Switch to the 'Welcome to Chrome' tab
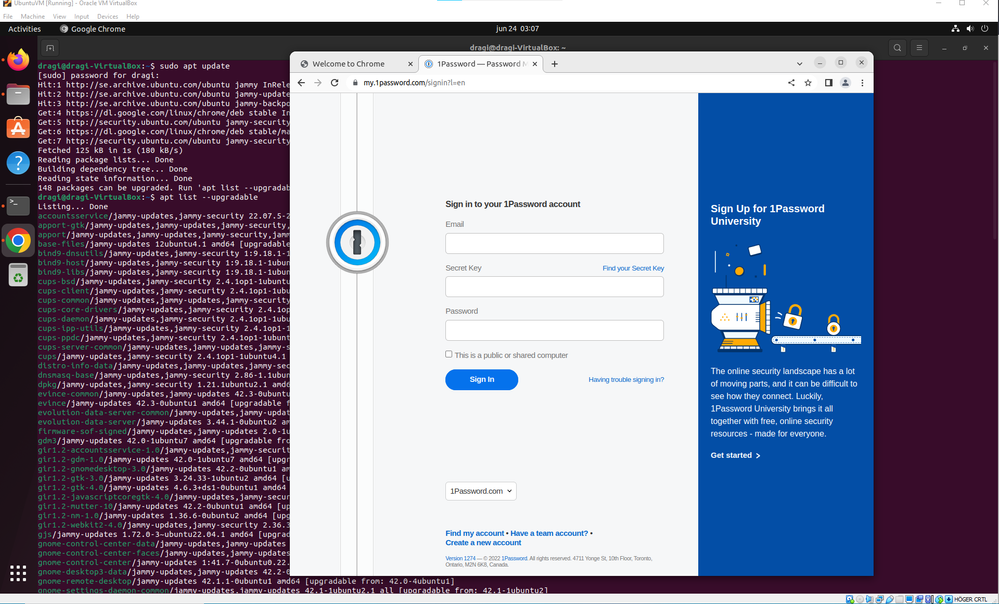The image size is (999, 604). 348,64
